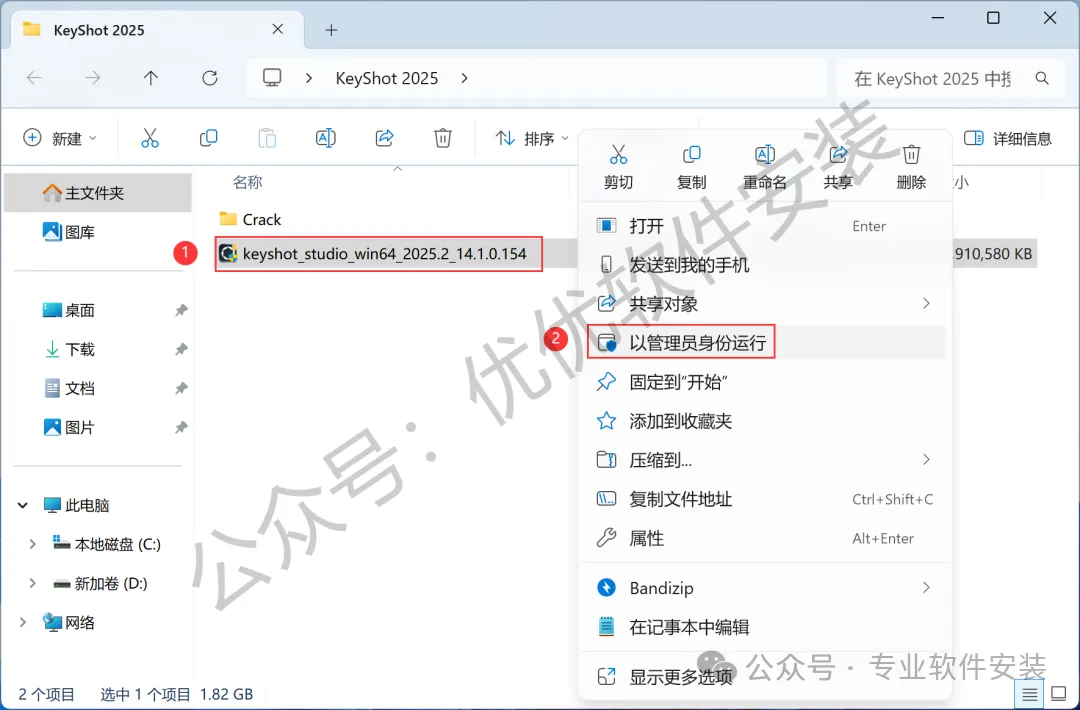The width and height of the screenshot is (1080, 710).
Task: Switch to large thumbnails view icon
Action: point(1059,693)
